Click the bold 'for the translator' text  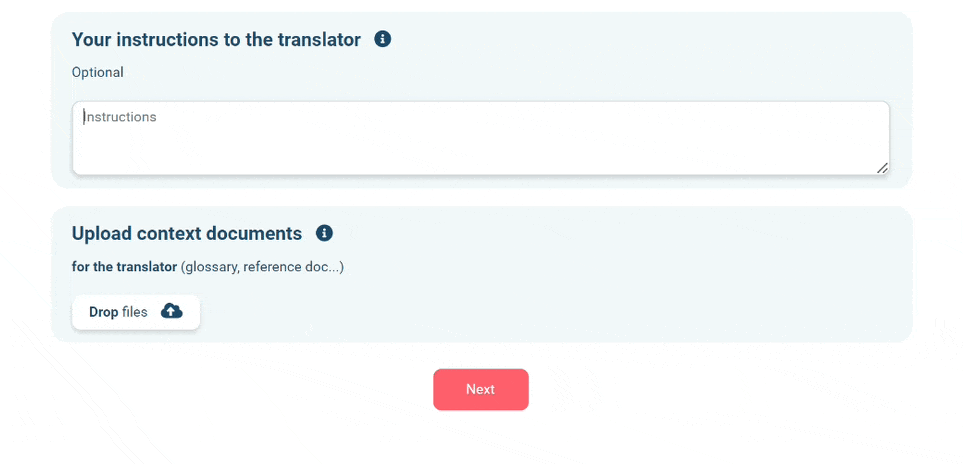pos(125,268)
